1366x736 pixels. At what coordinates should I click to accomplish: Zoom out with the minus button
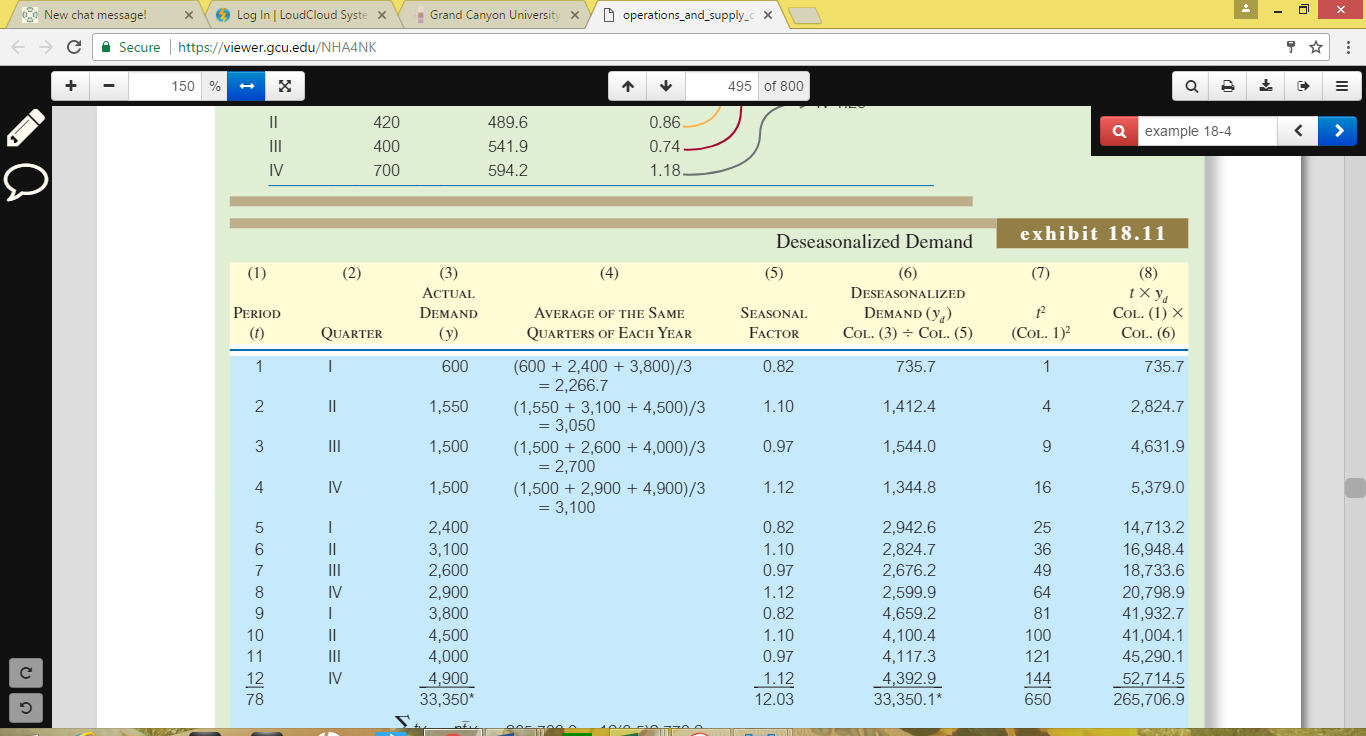(109, 86)
